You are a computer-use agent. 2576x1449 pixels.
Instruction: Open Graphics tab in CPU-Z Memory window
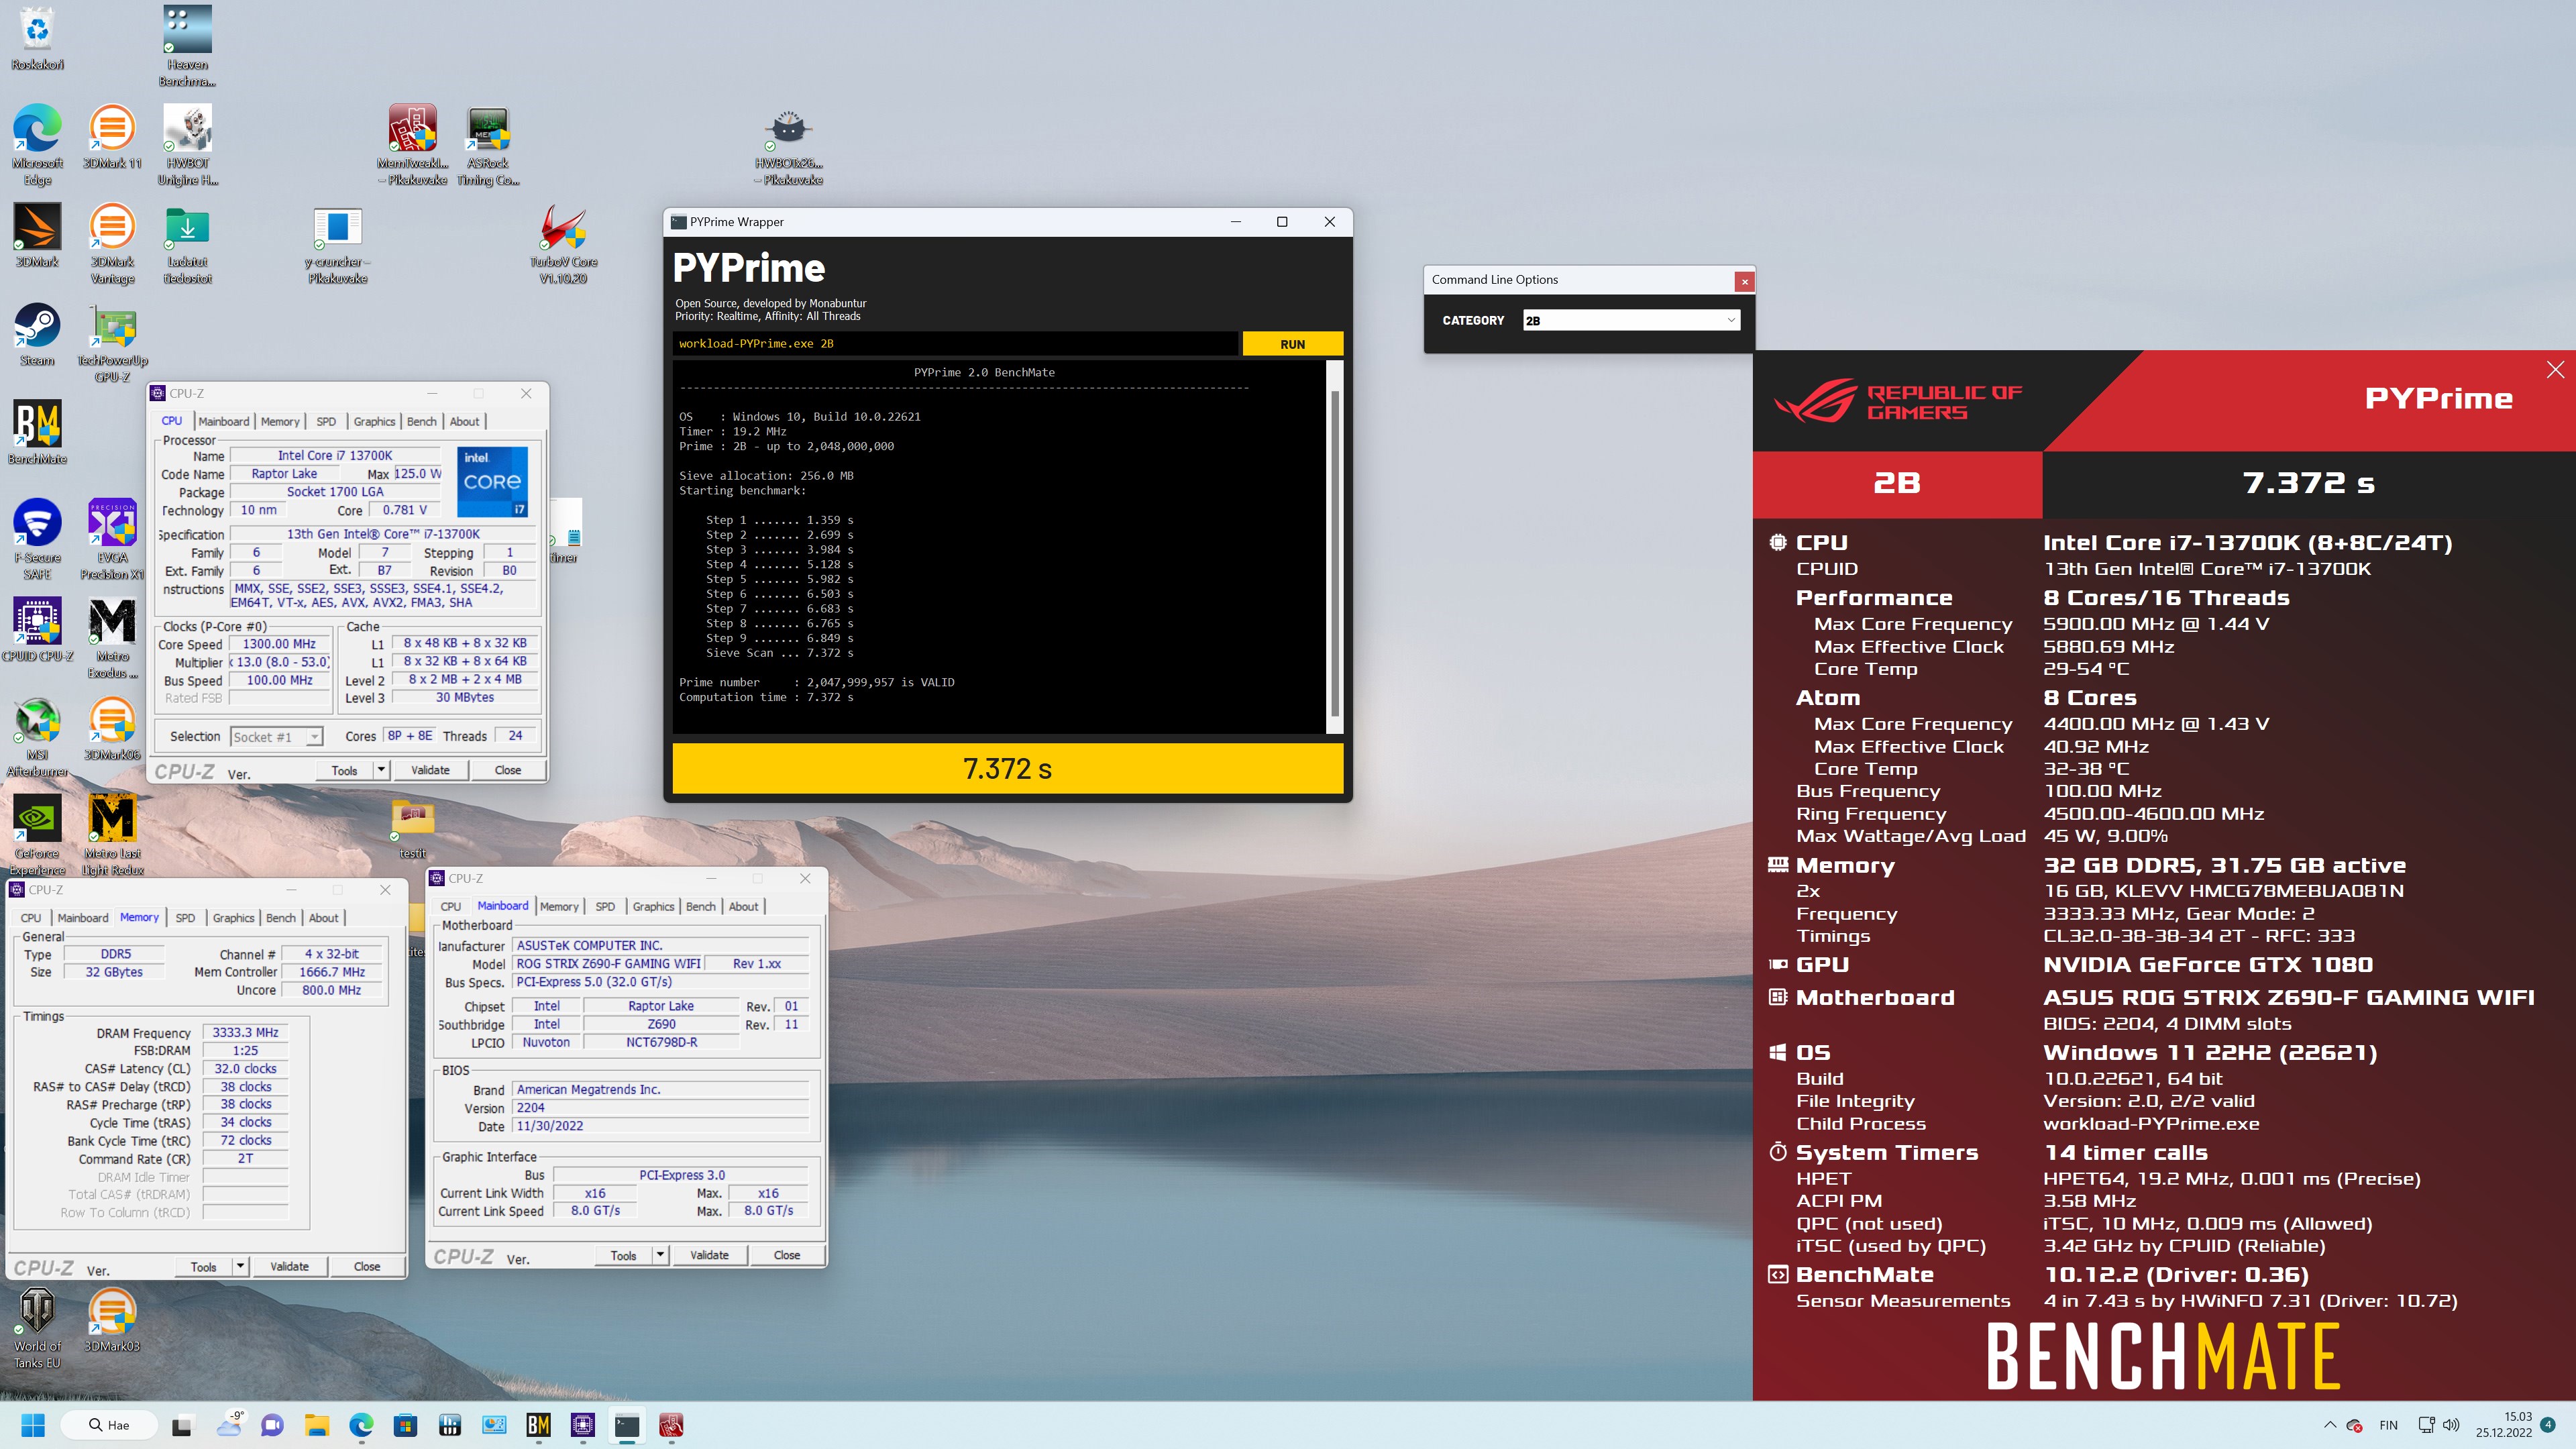click(233, 917)
